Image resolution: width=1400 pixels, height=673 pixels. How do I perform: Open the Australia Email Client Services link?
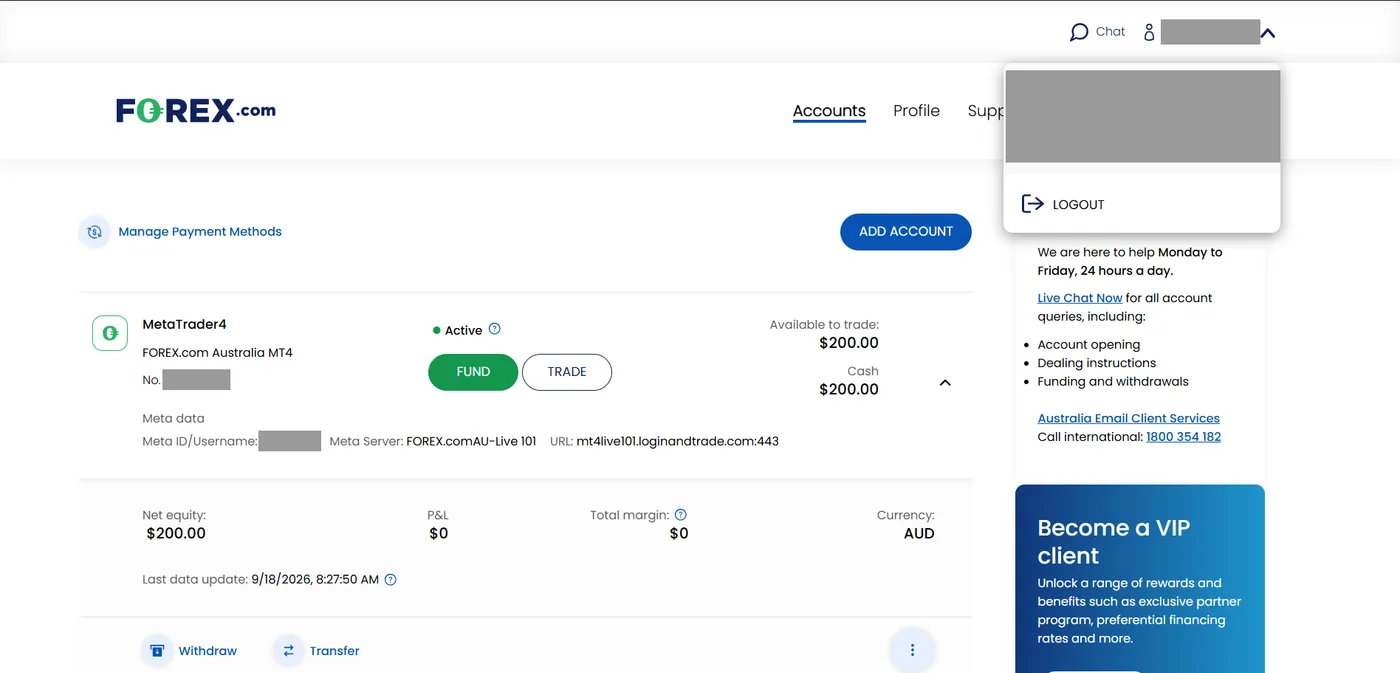coord(1129,419)
